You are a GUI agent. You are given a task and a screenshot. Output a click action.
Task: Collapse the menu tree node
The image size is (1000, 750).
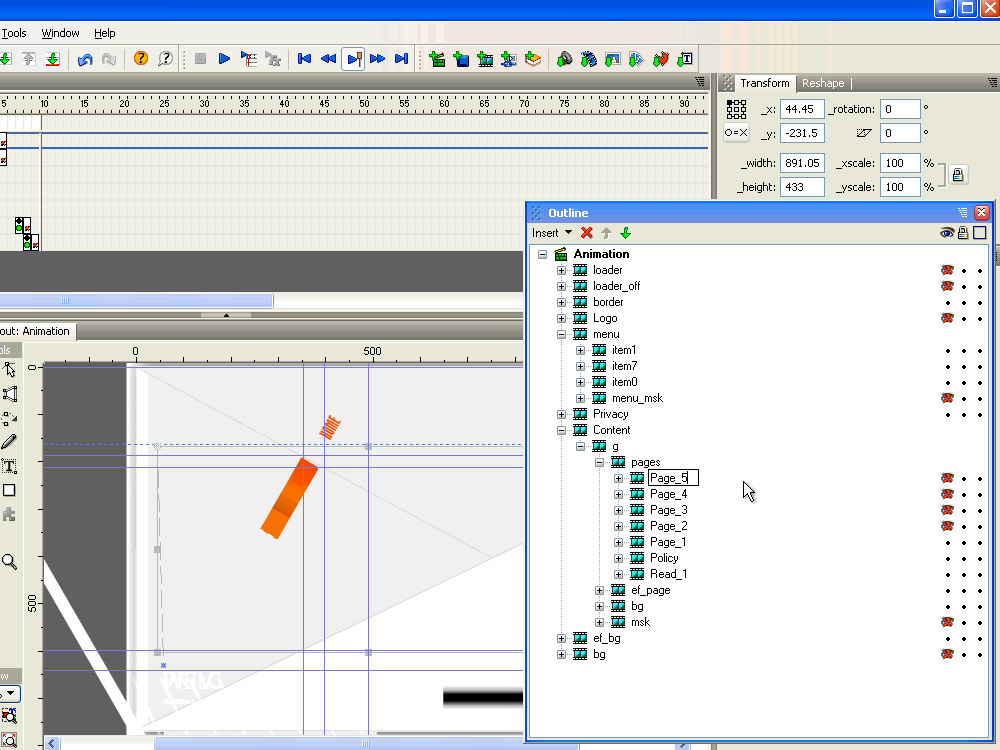coord(561,334)
